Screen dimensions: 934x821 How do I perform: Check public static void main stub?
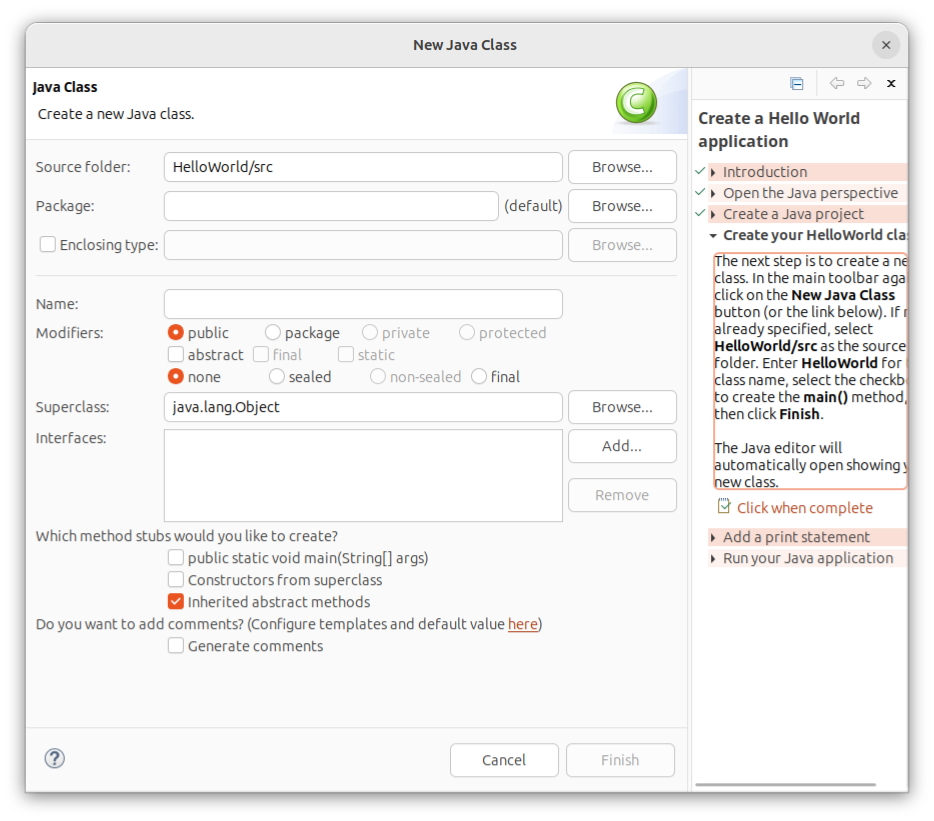(x=176, y=558)
